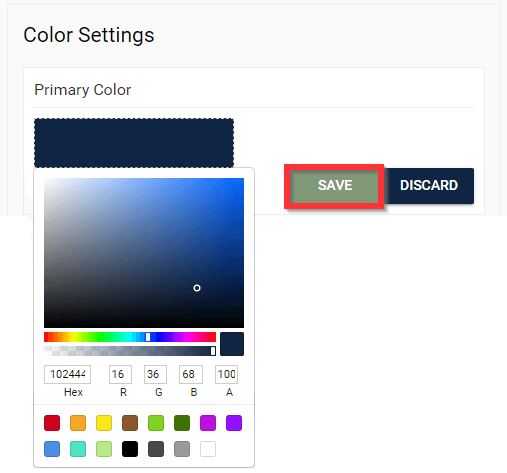The image size is (507, 473).
Task: Select the orange preset color swatch
Action: 78,423
